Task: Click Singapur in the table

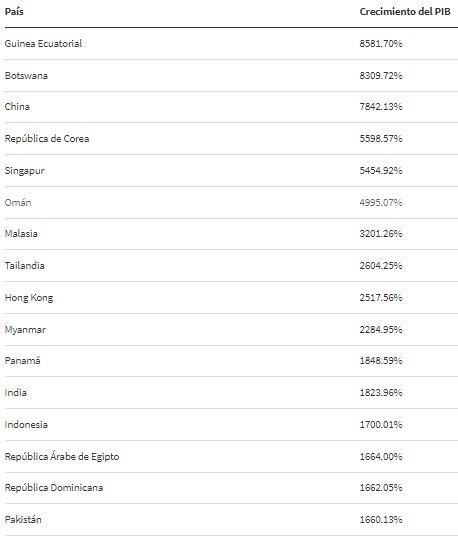Action: point(24,171)
